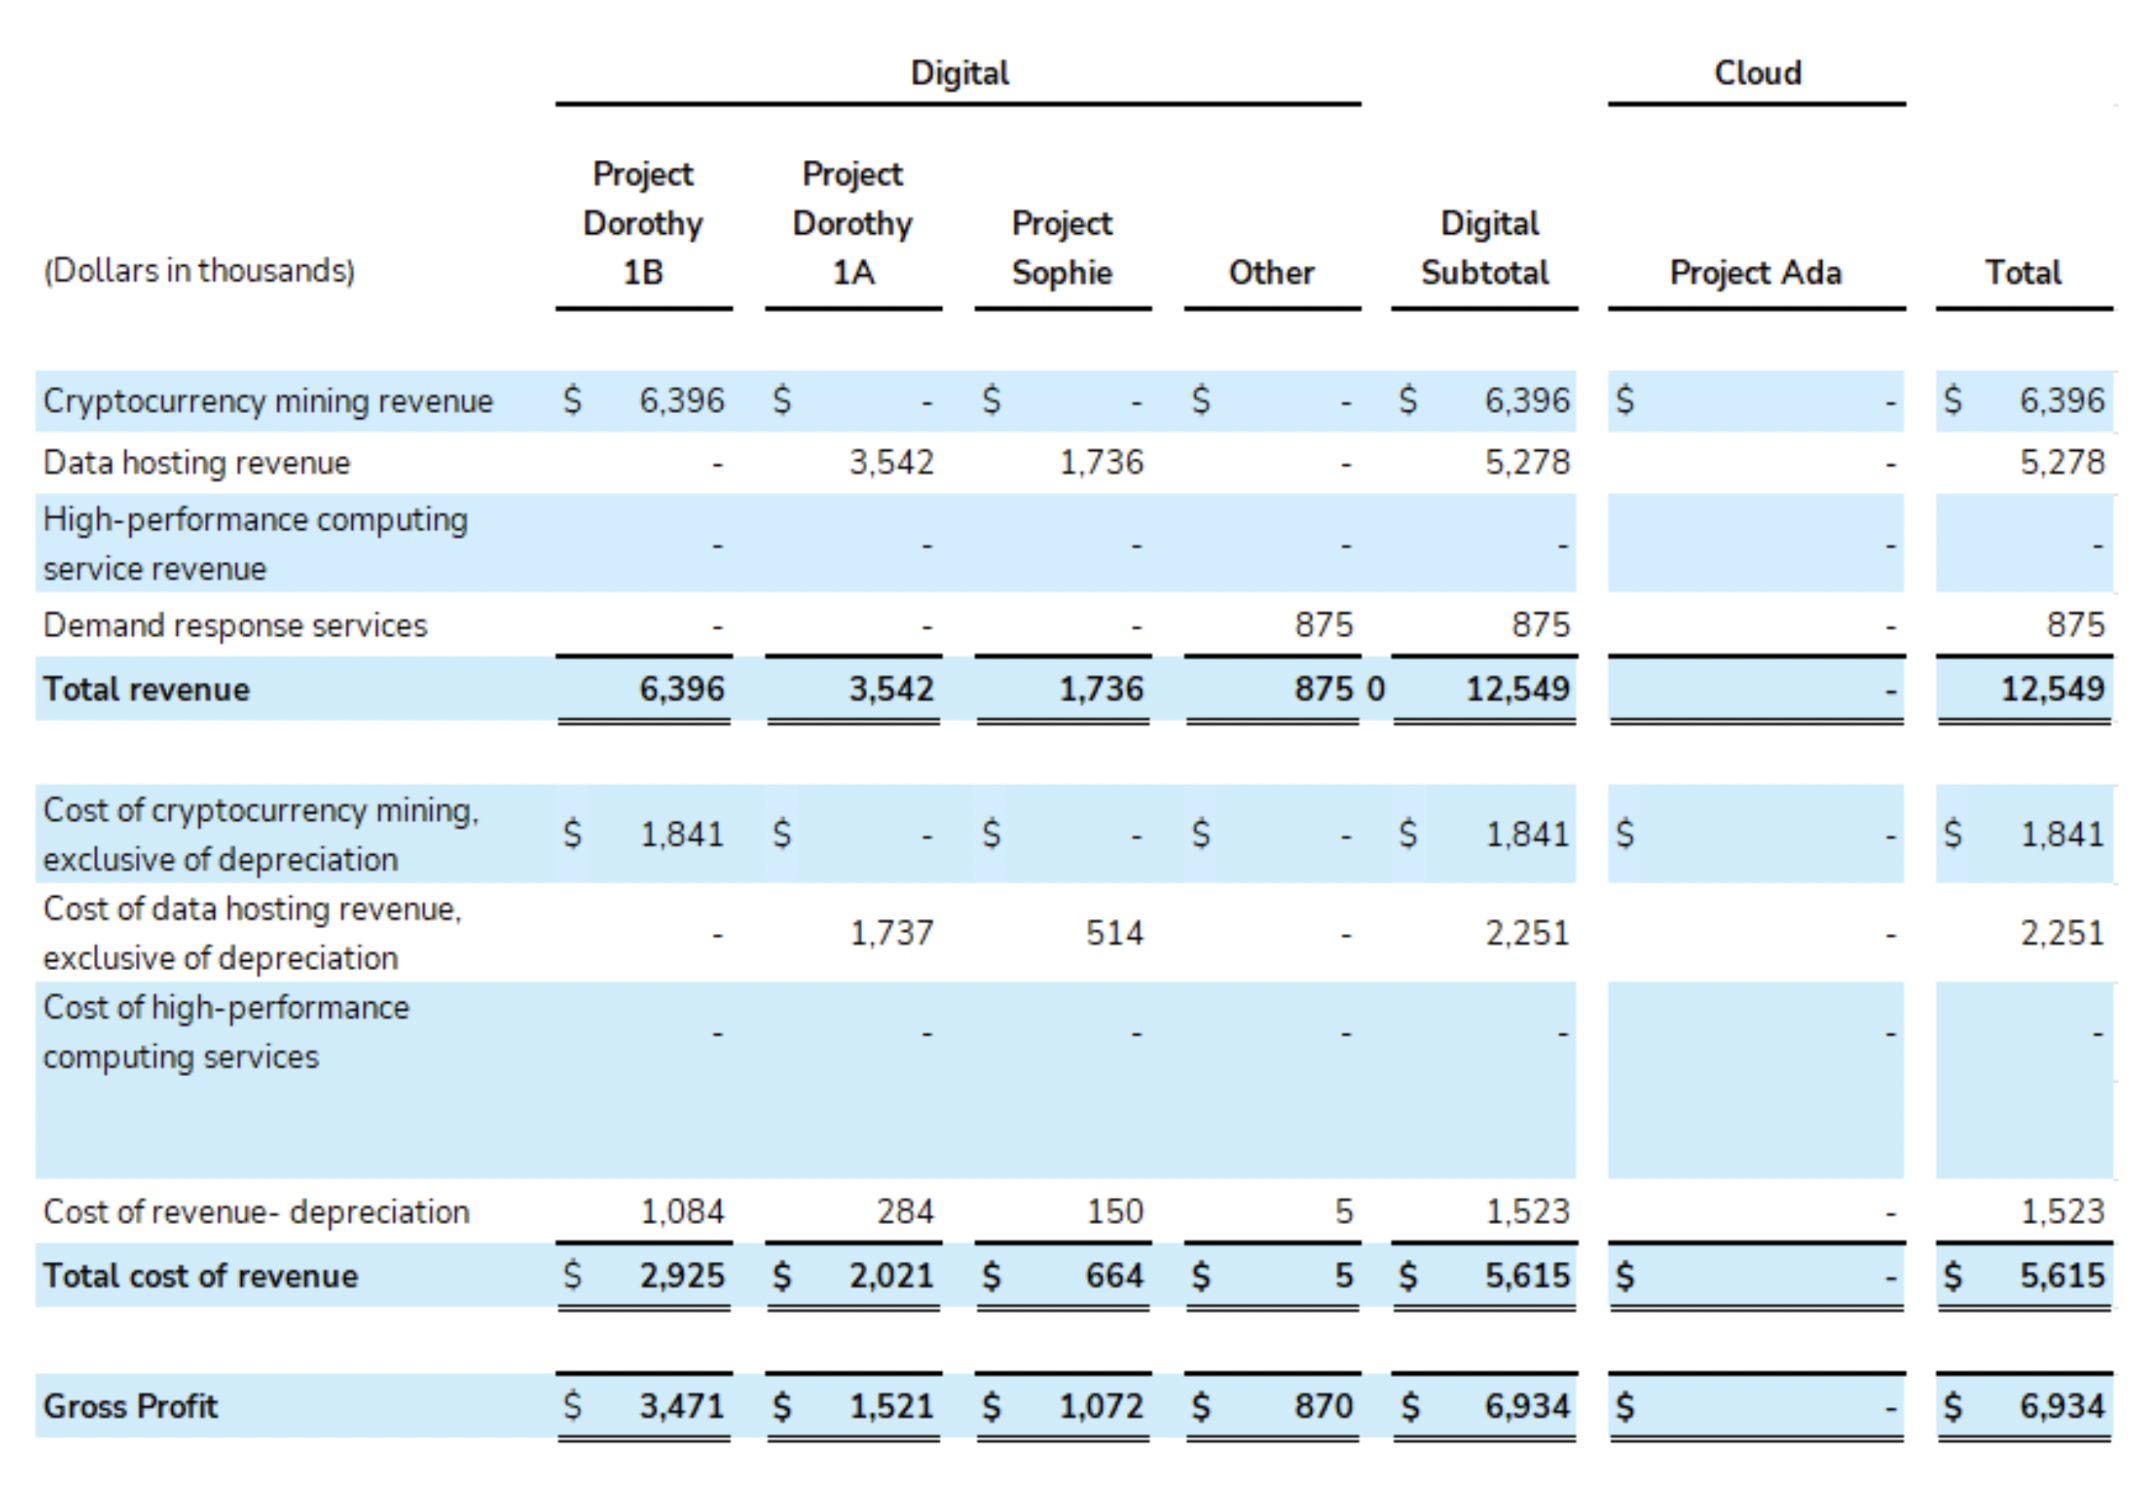Click the Total cost of revenue label
2146x1488 pixels.
200,1276
